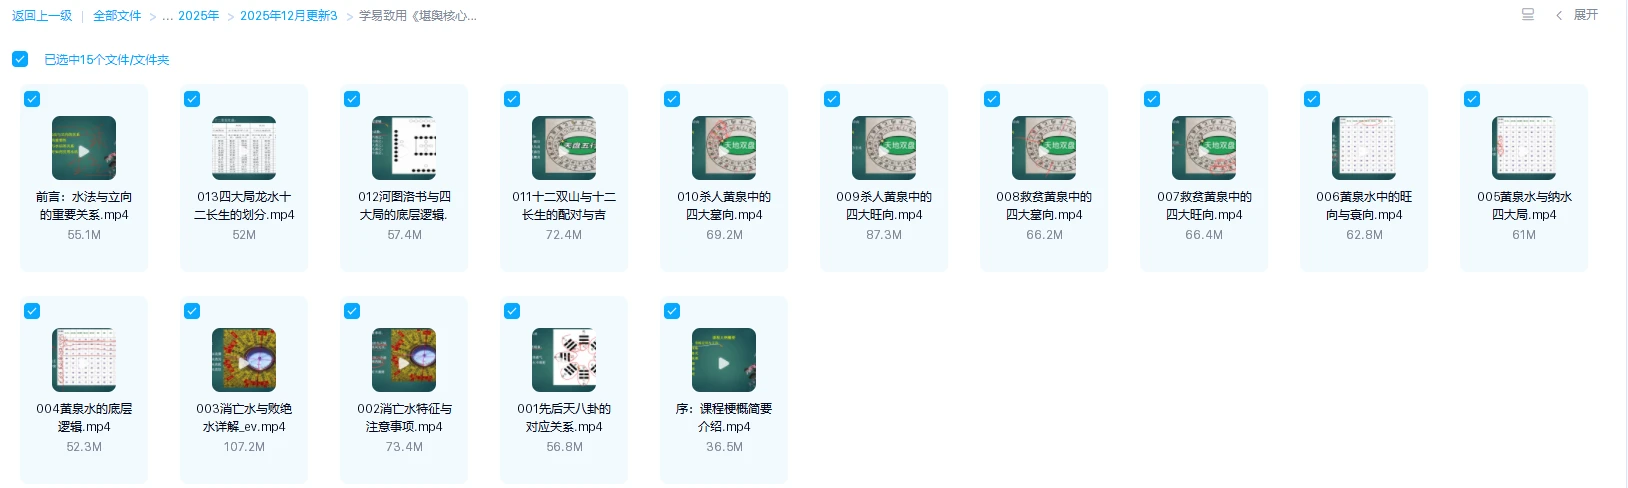This screenshot has height=488, width=1628.
Task: Open 序：课程梗概简要介绍.mp4 video icon
Action: point(724,360)
